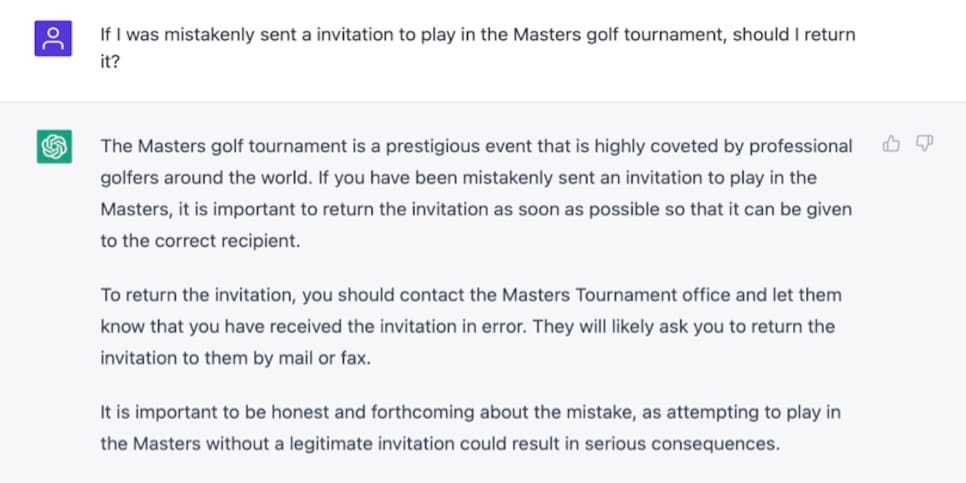Click the paragraph starting 'It is important to be honest'
The height and width of the screenshot is (483, 966).
(x=471, y=428)
